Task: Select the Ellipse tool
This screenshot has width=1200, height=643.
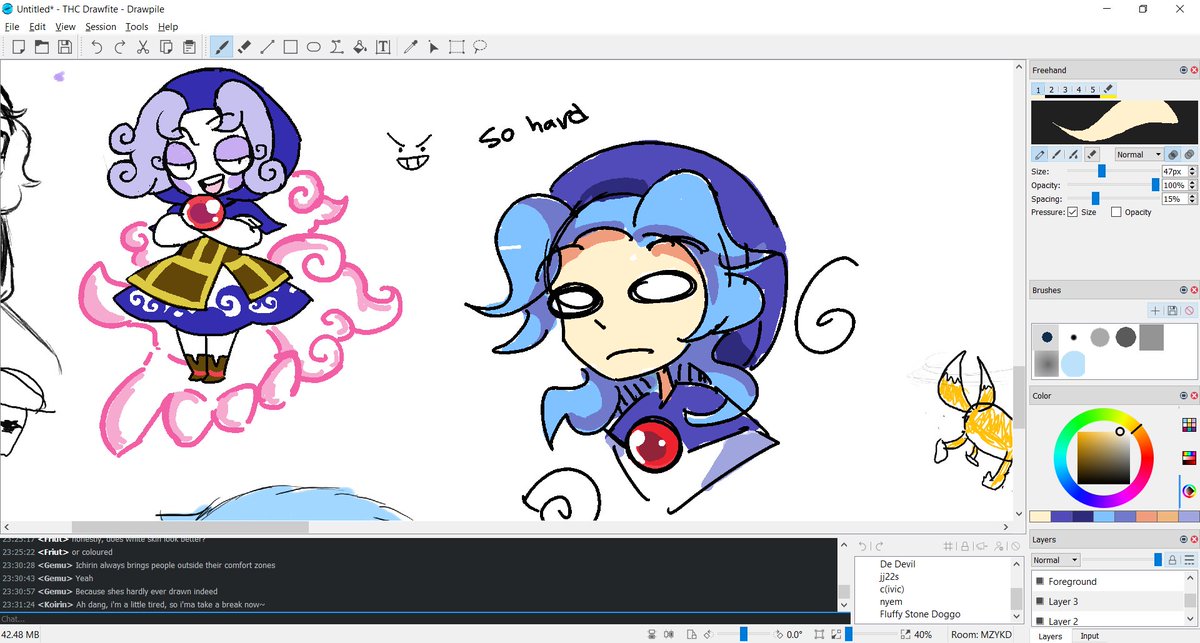Action: [313, 47]
